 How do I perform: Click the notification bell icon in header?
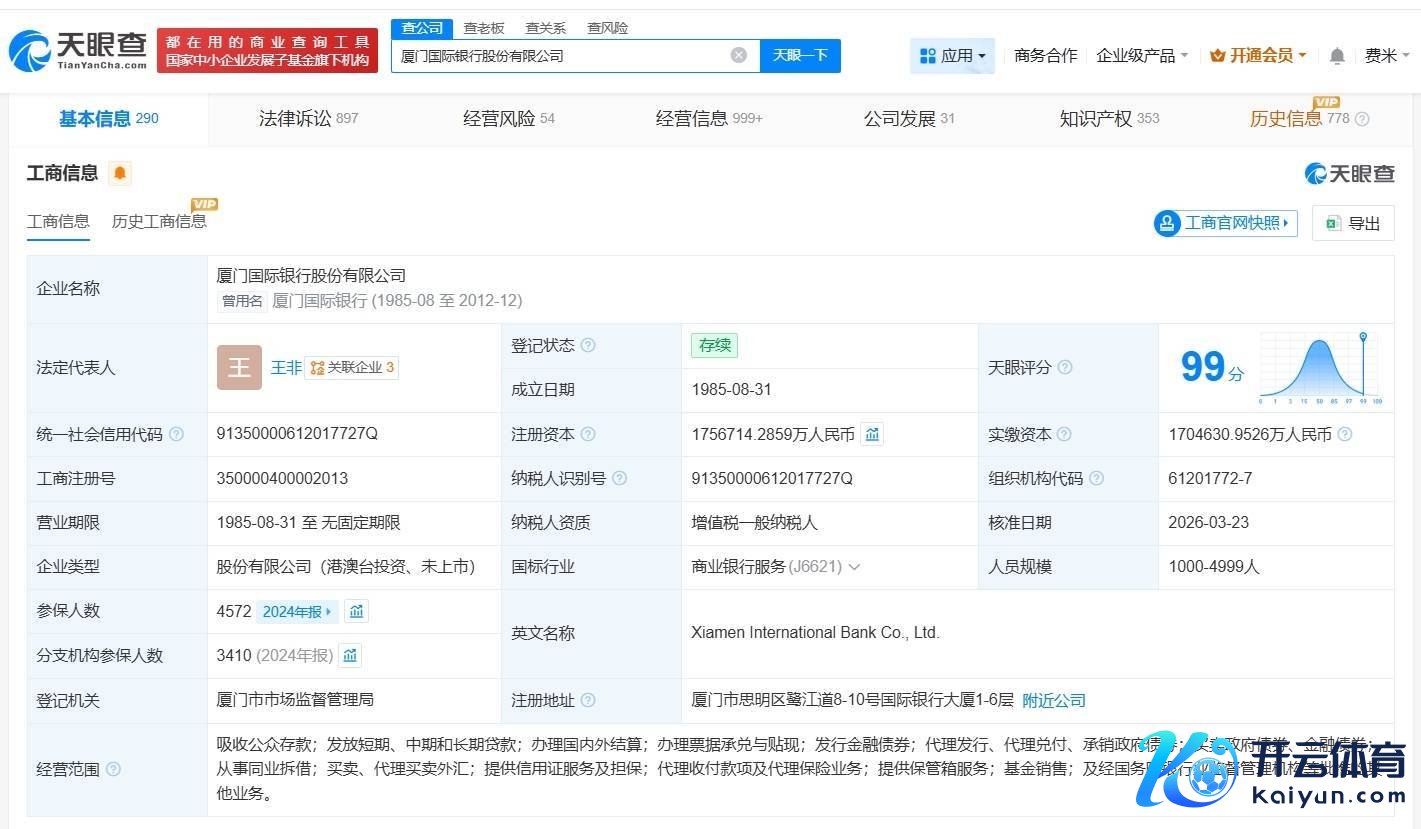point(1337,56)
